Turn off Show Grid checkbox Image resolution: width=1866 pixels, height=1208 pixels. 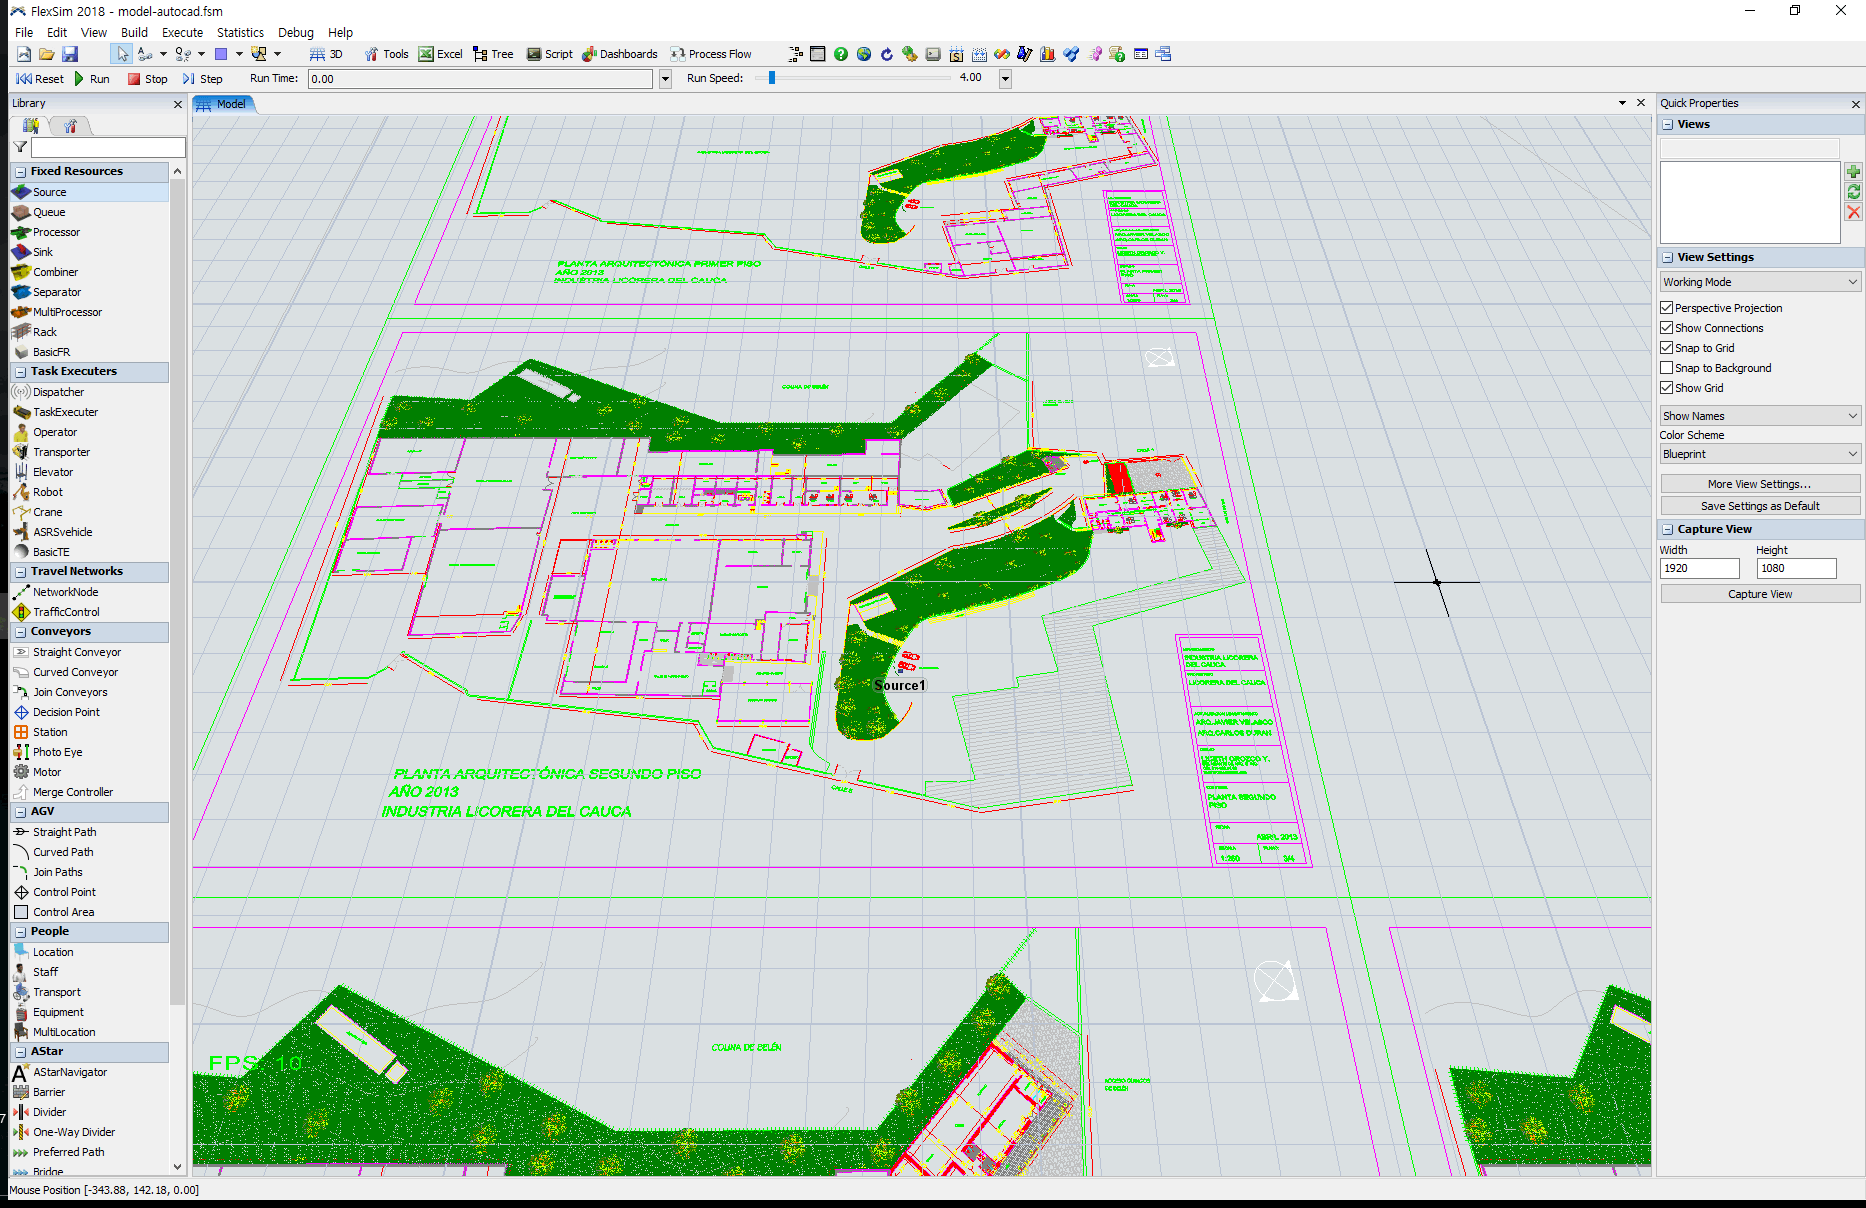(1667, 388)
